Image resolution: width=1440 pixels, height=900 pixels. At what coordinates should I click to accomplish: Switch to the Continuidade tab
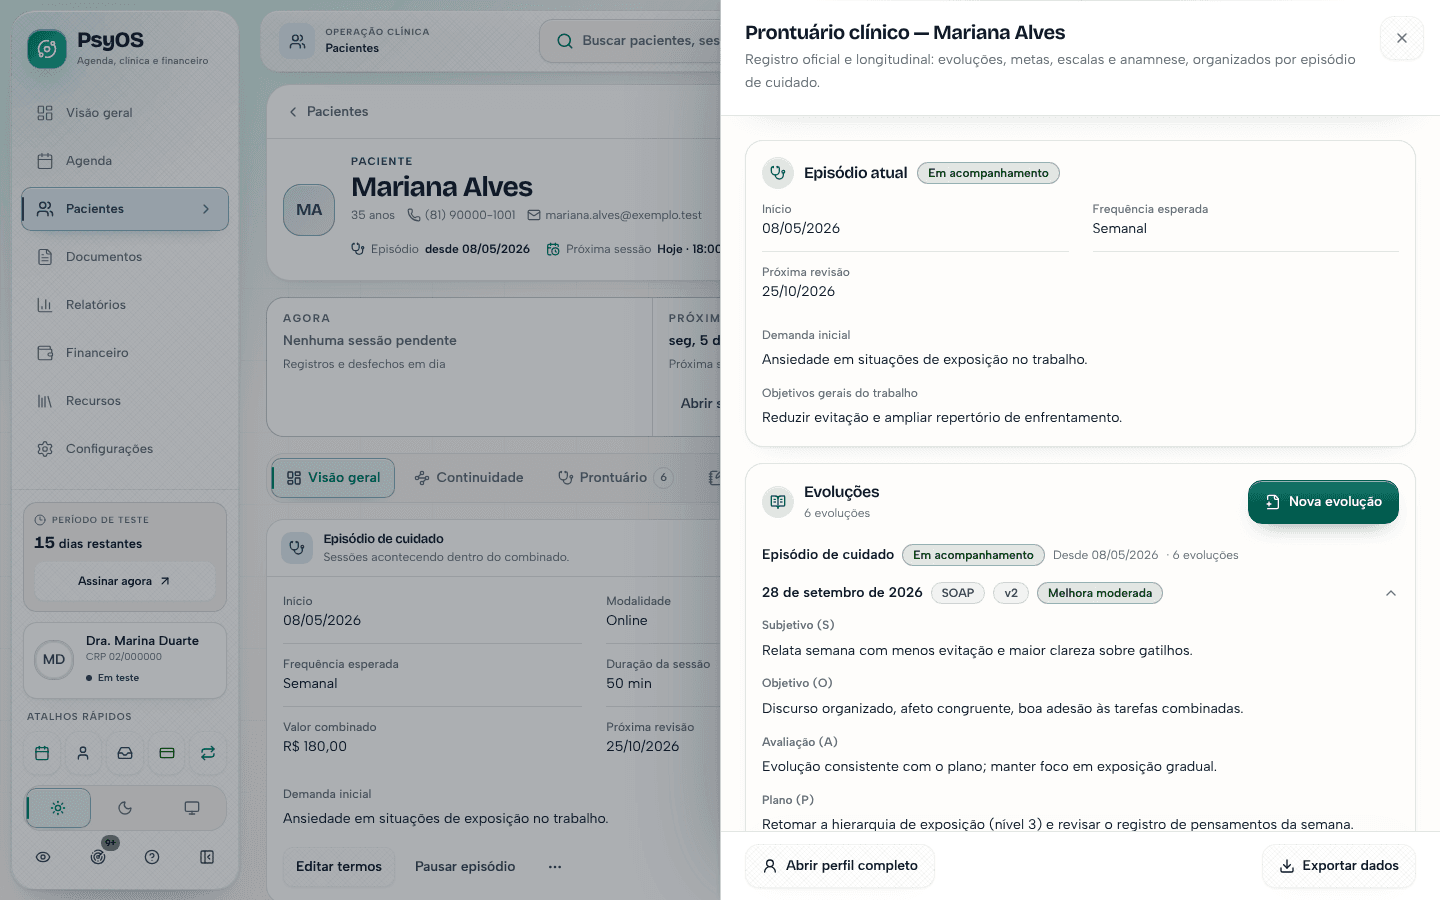[x=469, y=478]
